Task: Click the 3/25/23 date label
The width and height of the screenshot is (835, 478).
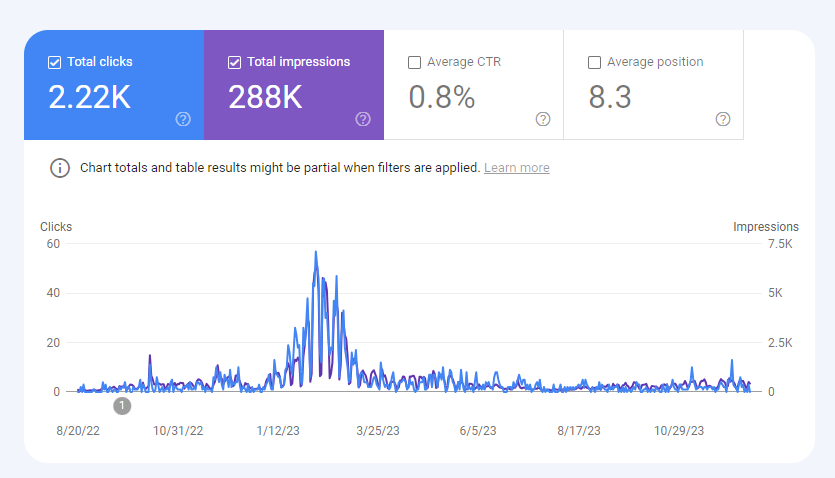Action: click(x=378, y=431)
